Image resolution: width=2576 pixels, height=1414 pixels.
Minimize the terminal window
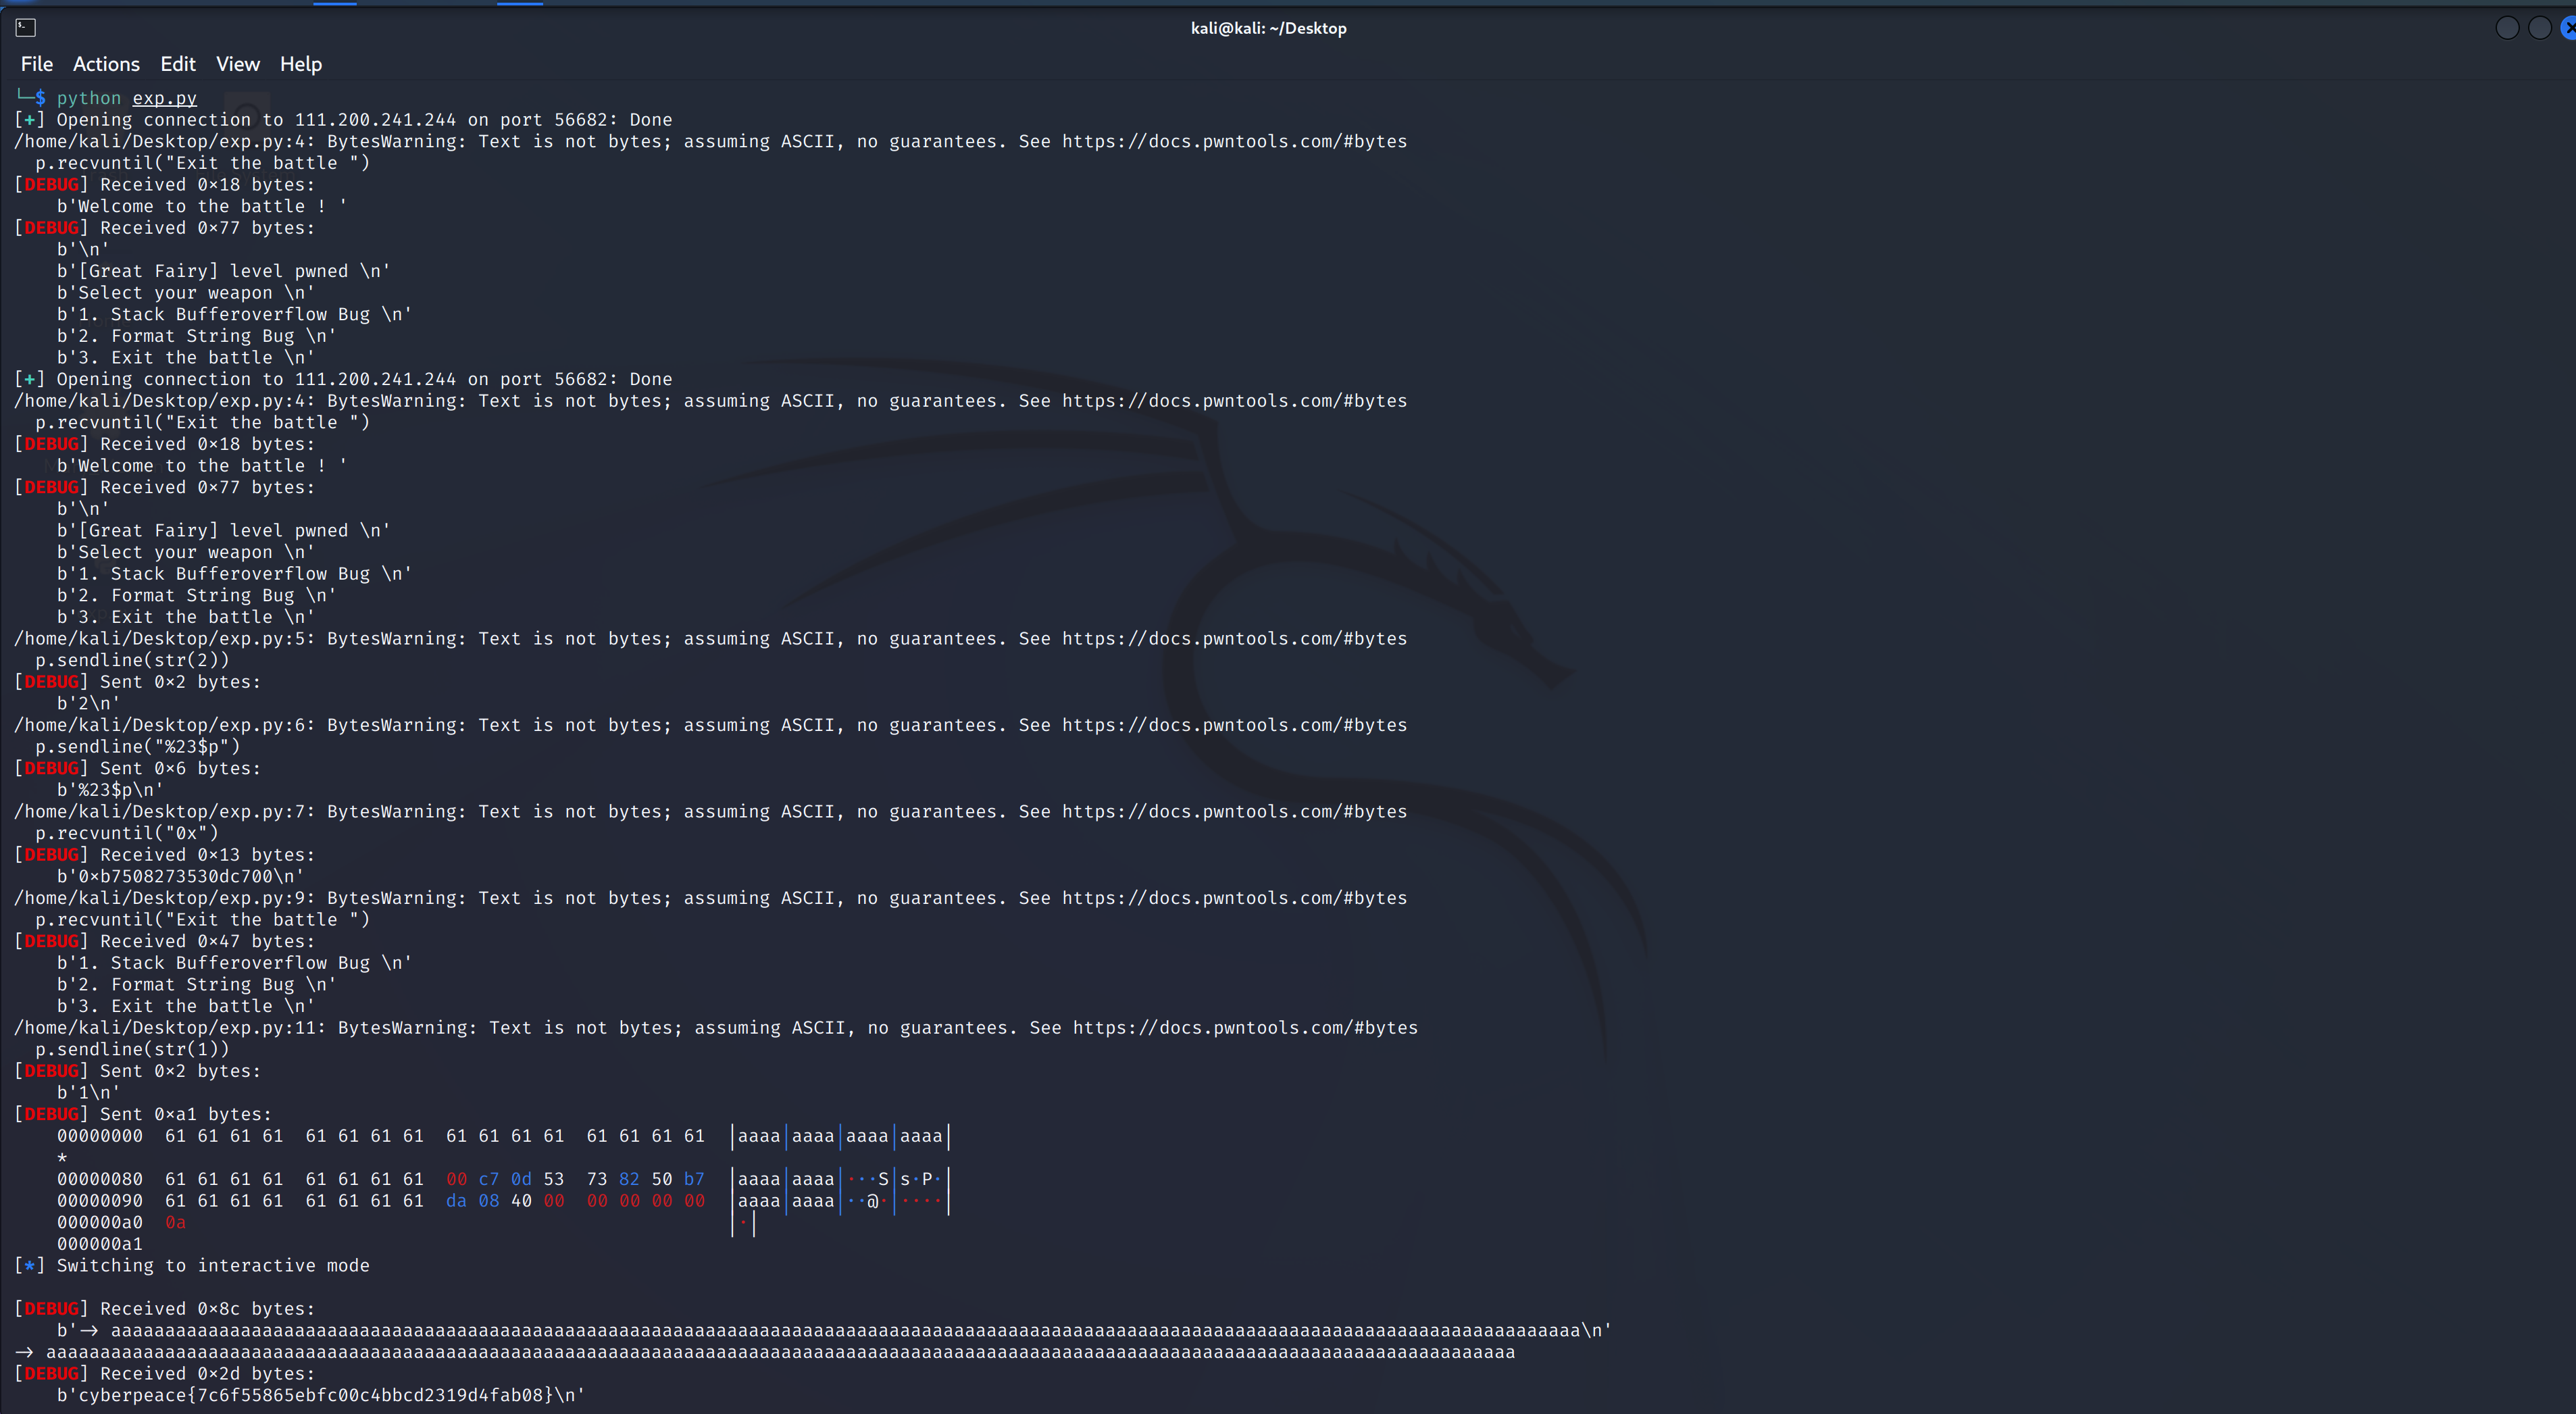2507,28
